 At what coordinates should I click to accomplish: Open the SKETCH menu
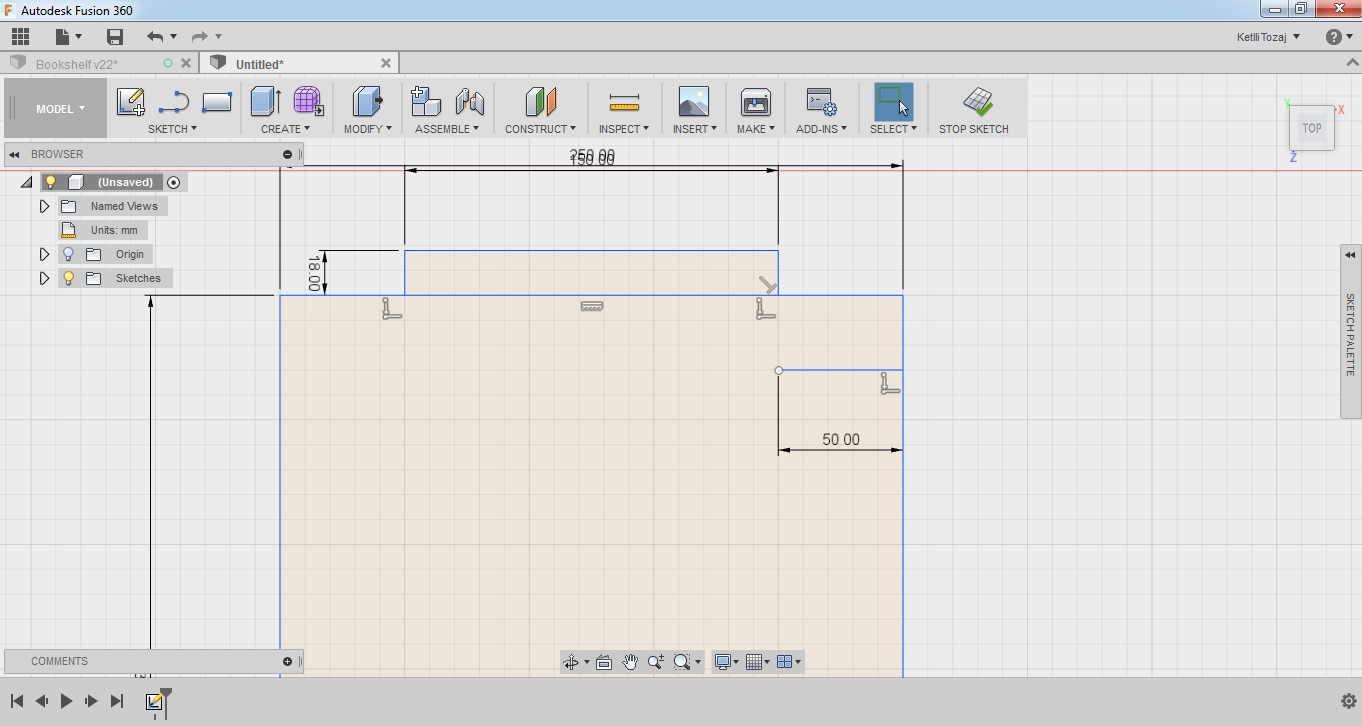(x=172, y=129)
